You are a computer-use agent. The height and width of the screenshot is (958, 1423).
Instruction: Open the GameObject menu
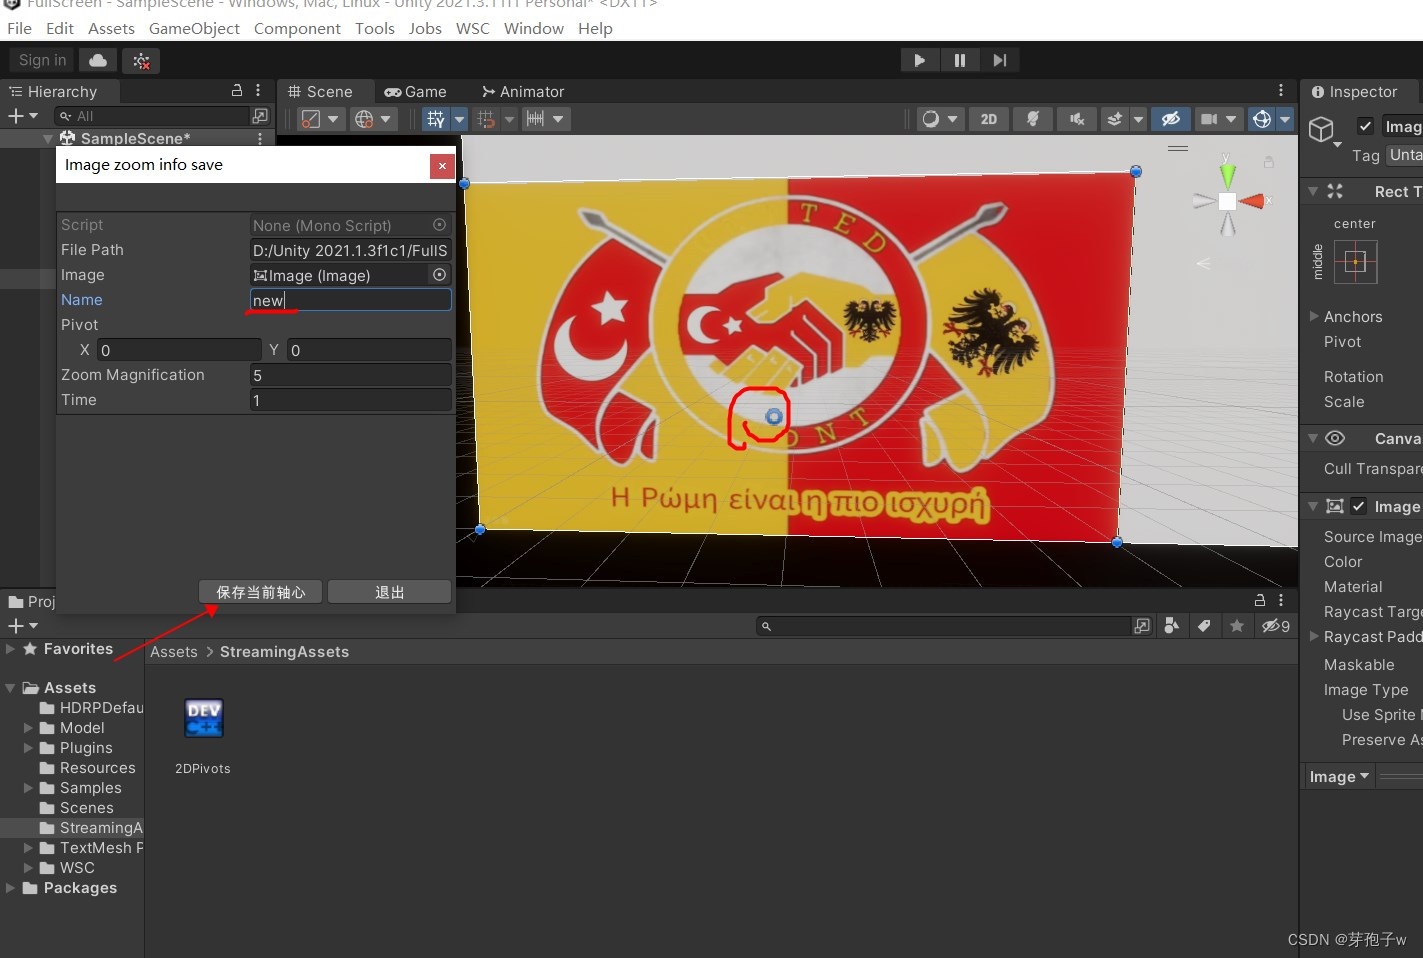click(x=194, y=28)
